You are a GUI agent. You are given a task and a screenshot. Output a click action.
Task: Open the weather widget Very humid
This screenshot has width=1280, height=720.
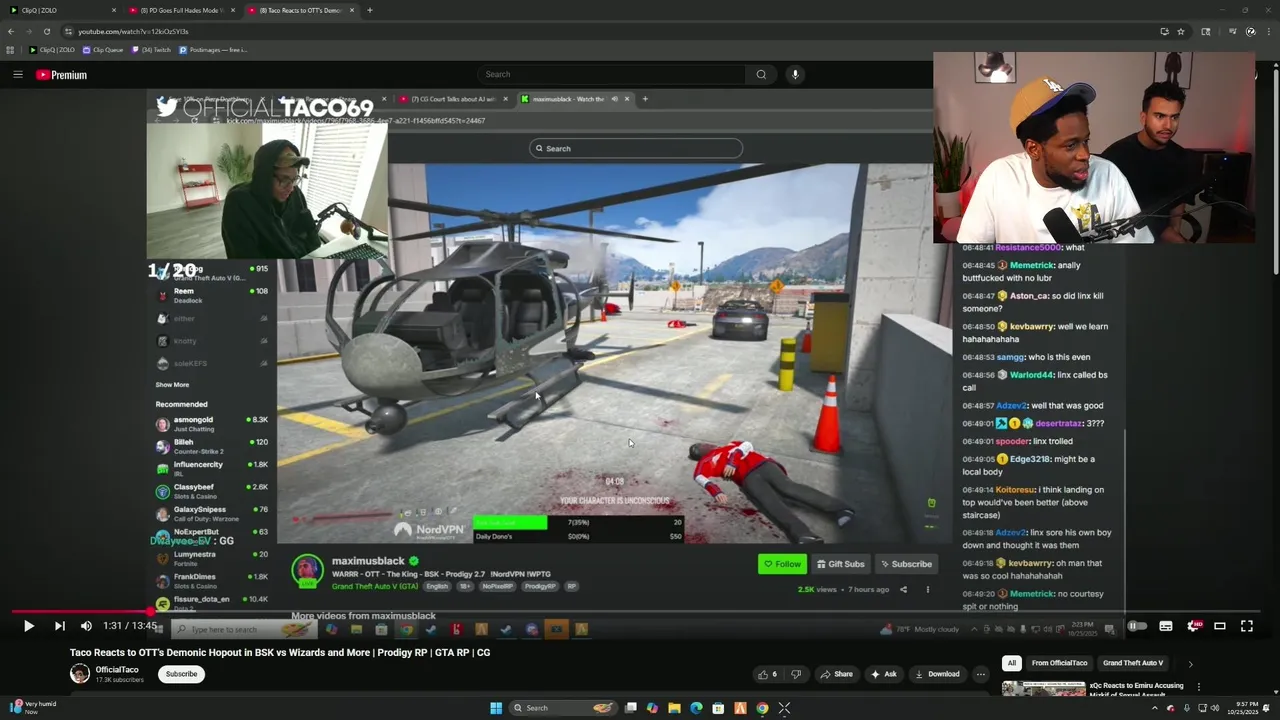tap(33, 707)
